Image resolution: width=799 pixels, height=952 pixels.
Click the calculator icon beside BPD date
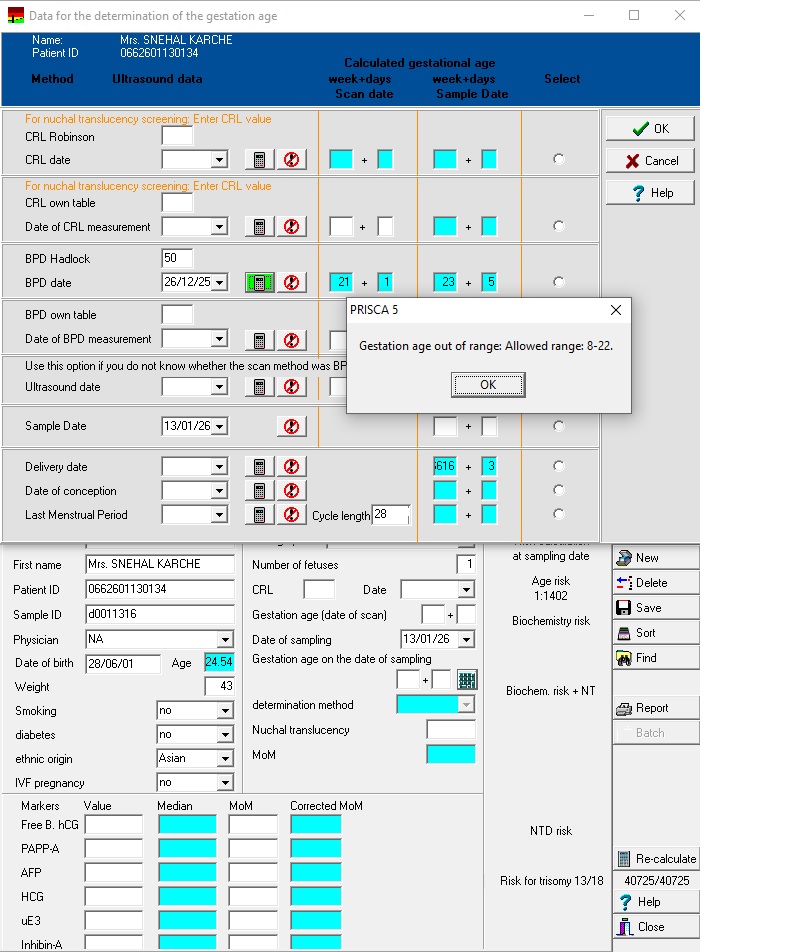(259, 283)
